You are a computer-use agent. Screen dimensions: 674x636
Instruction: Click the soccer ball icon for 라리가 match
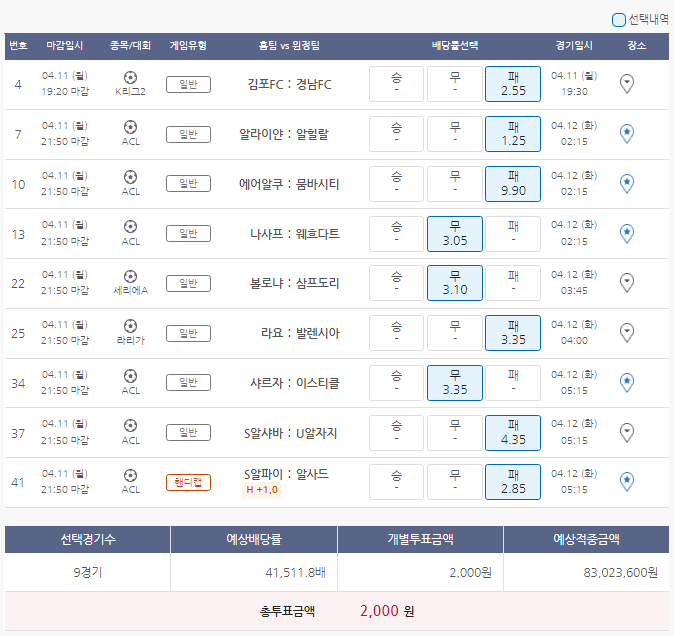tap(130, 326)
